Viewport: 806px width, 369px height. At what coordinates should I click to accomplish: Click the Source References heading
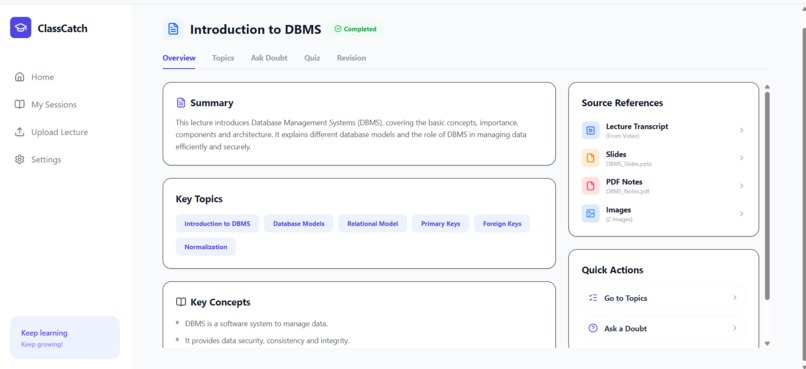coord(622,103)
